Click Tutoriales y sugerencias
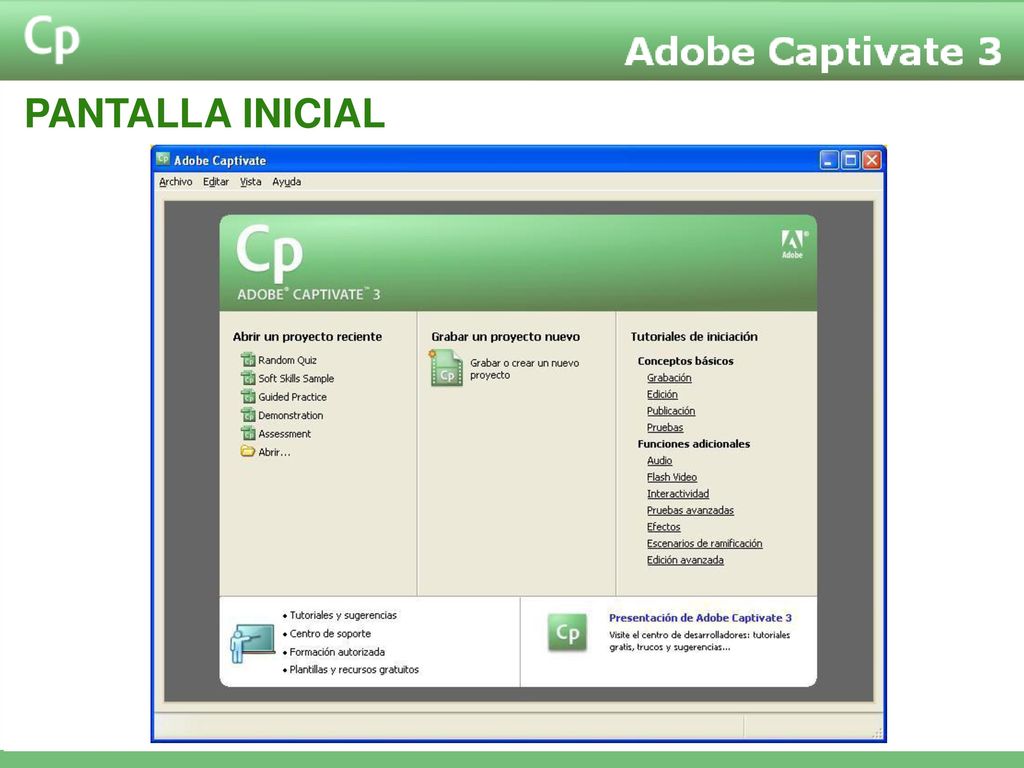Image resolution: width=1024 pixels, height=768 pixels. coord(343,615)
